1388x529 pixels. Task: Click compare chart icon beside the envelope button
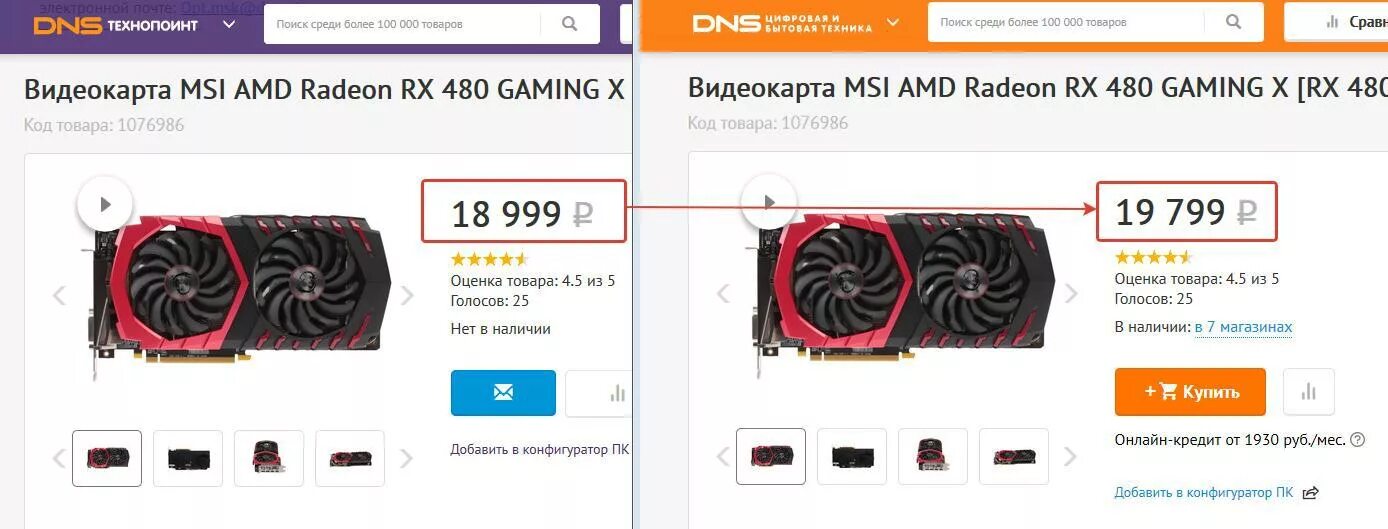pyautogui.click(x=600, y=393)
